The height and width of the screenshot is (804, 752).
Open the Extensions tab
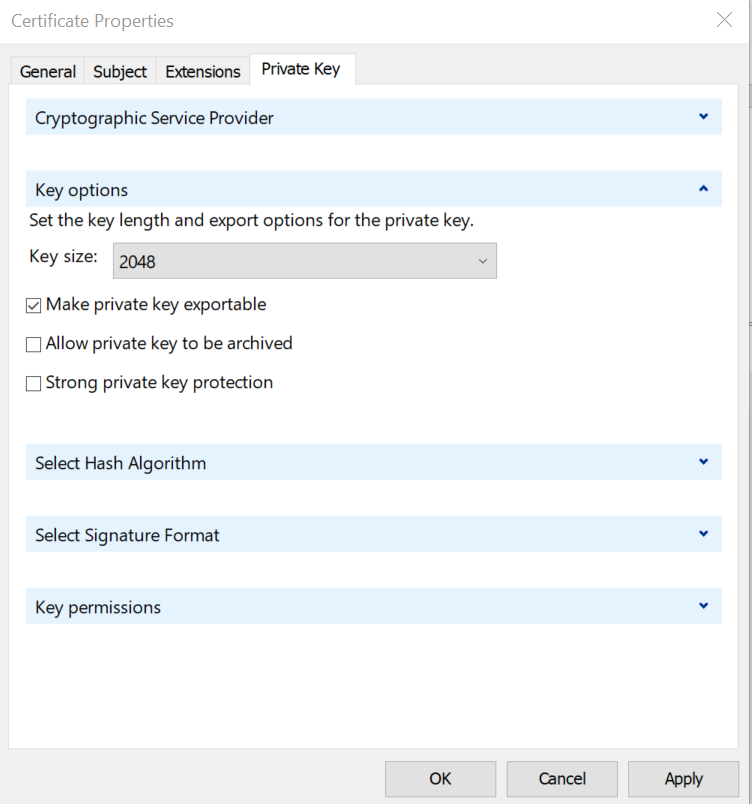[x=202, y=71]
